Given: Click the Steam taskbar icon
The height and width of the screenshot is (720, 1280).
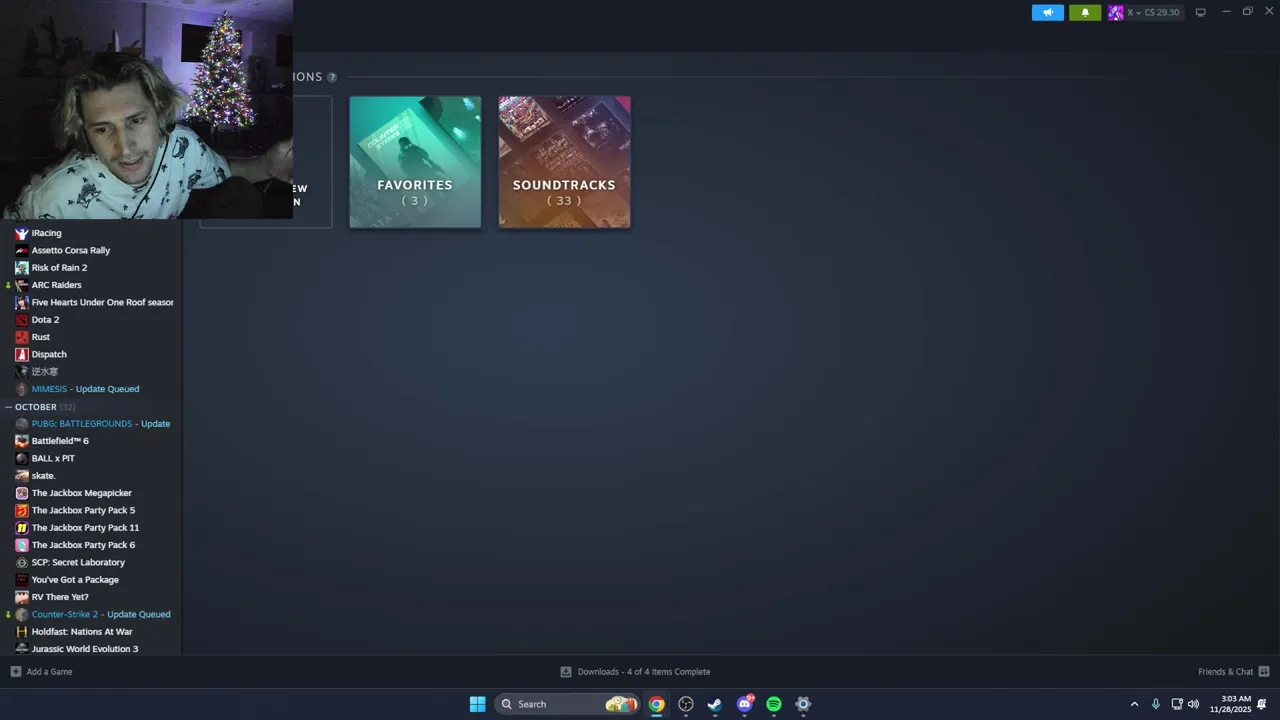Looking at the screenshot, I should coord(714,704).
